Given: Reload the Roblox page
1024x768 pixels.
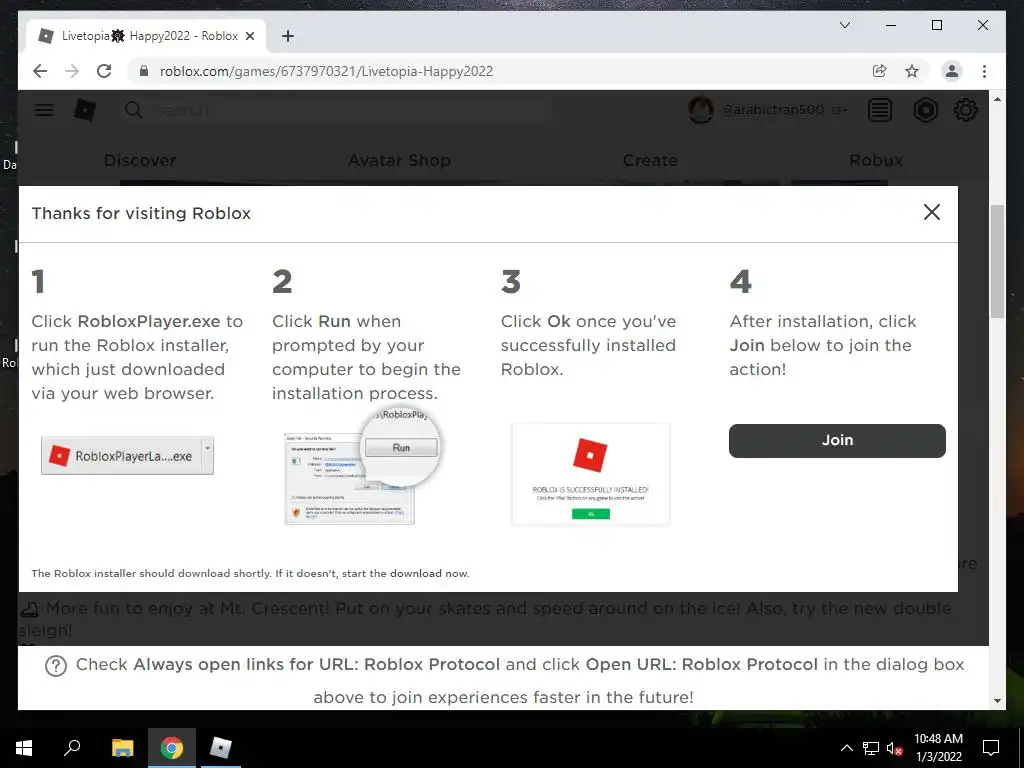Looking at the screenshot, I should [x=104, y=71].
